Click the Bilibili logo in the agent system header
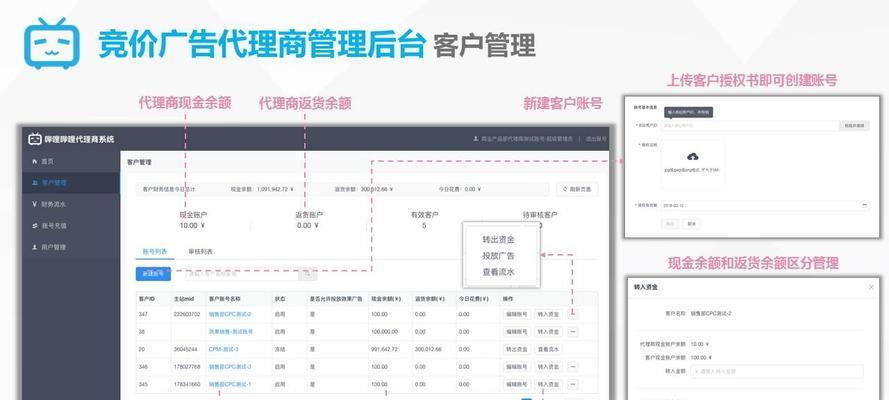 [35, 139]
